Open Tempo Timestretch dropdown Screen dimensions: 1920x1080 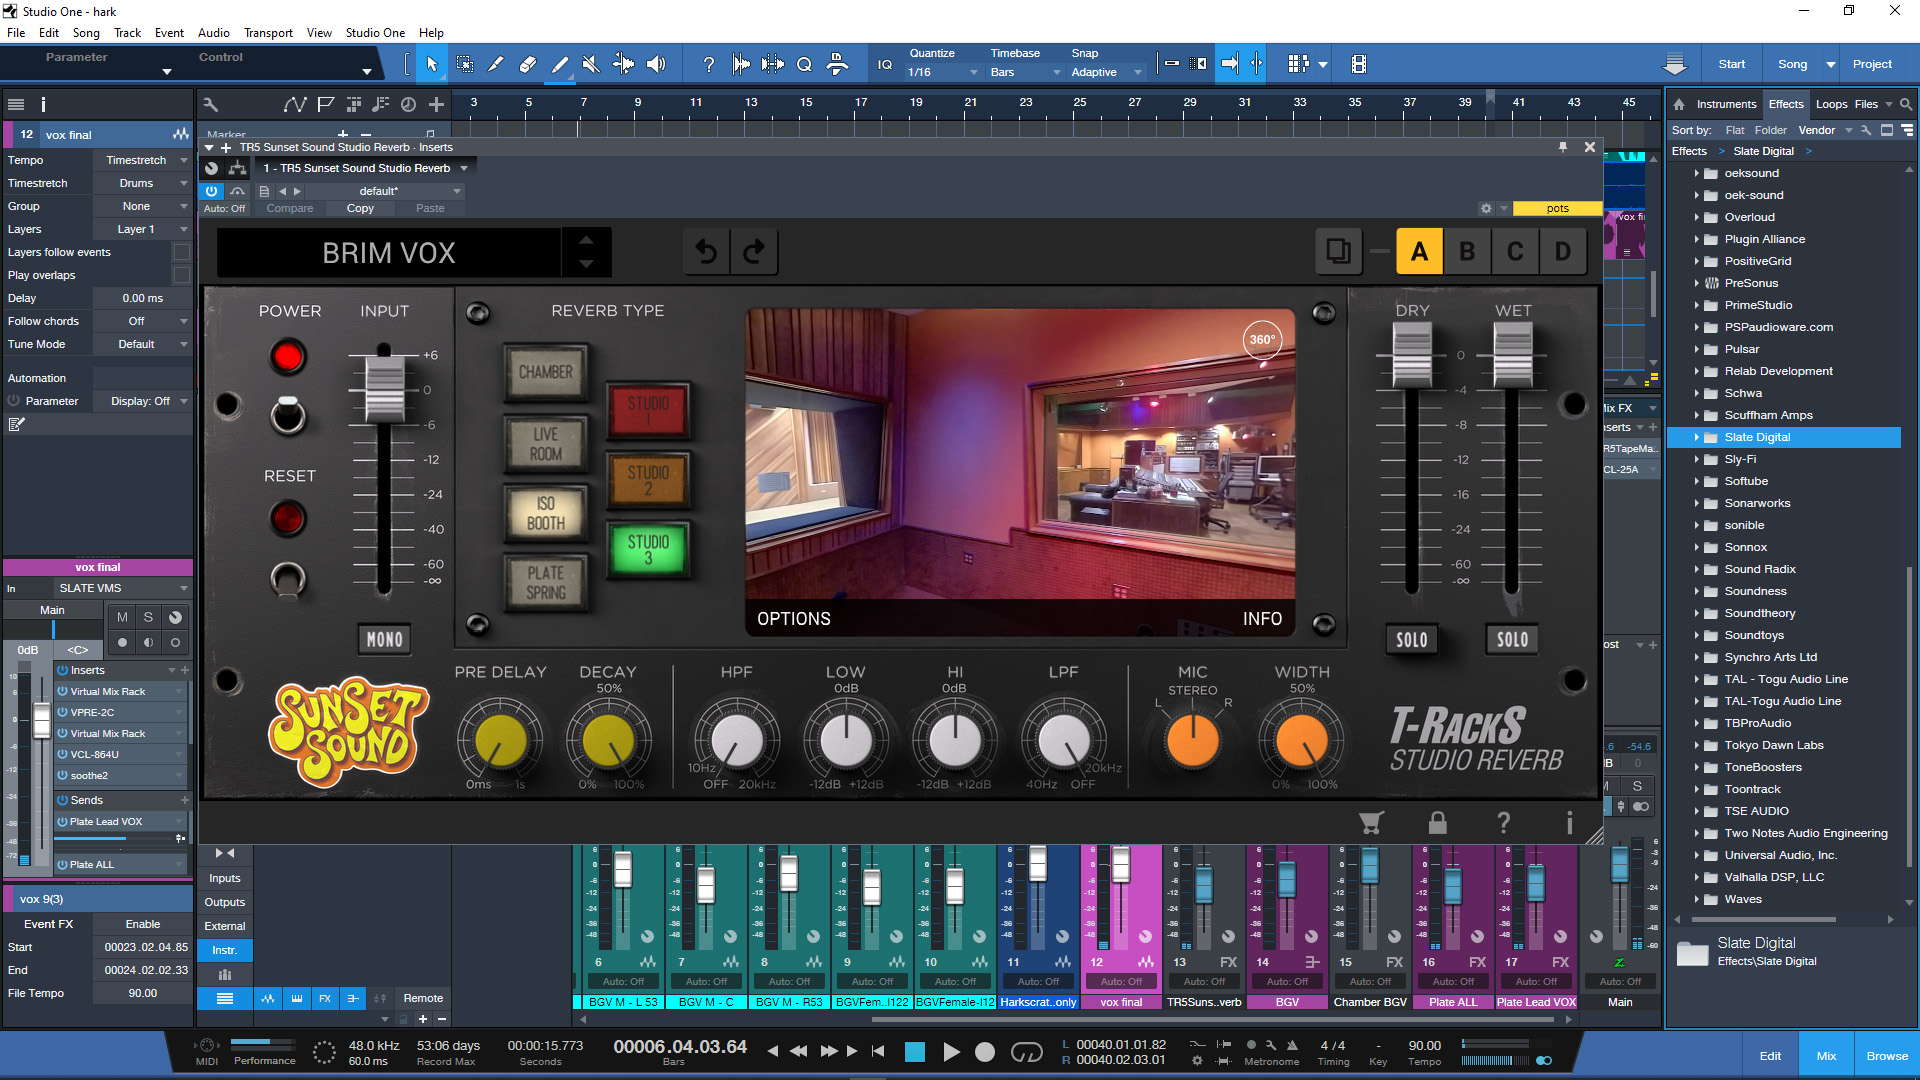pyautogui.click(x=141, y=160)
